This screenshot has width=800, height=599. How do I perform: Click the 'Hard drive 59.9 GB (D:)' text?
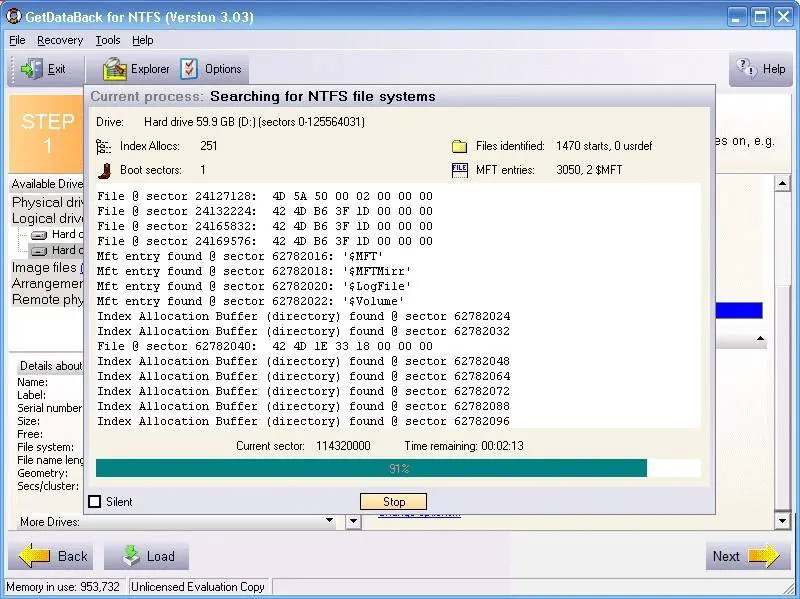254,122
